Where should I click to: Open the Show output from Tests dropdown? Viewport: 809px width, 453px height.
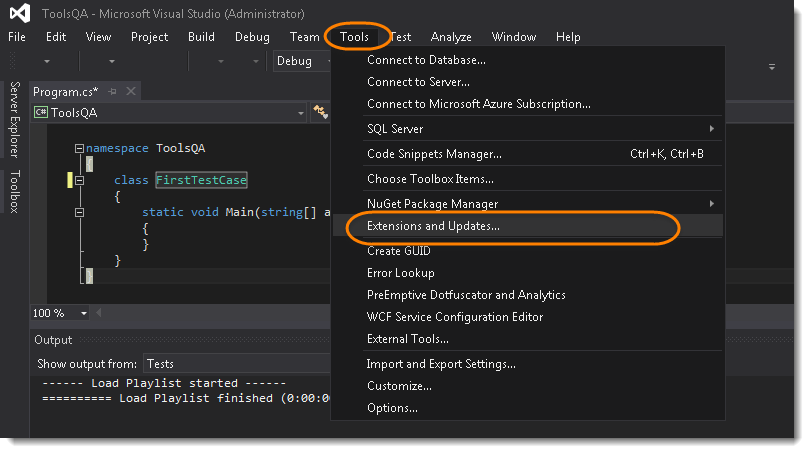coord(237,364)
